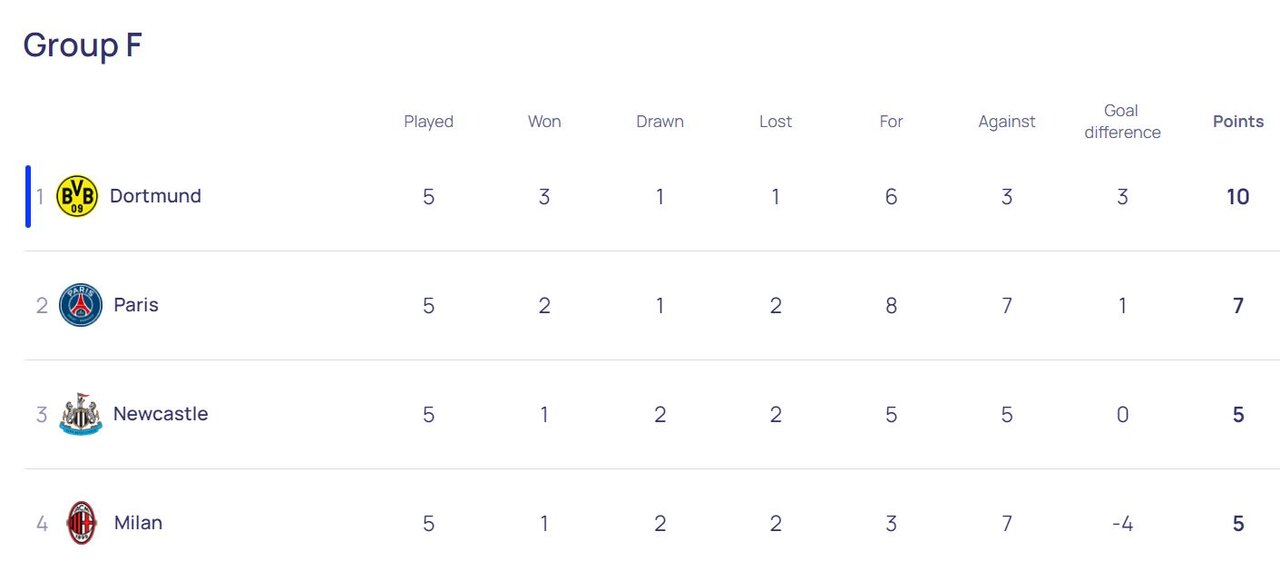The height and width of the screenshot is (571, 1280).
Task: Click the Group F heading
Action: tap(83, 45)
